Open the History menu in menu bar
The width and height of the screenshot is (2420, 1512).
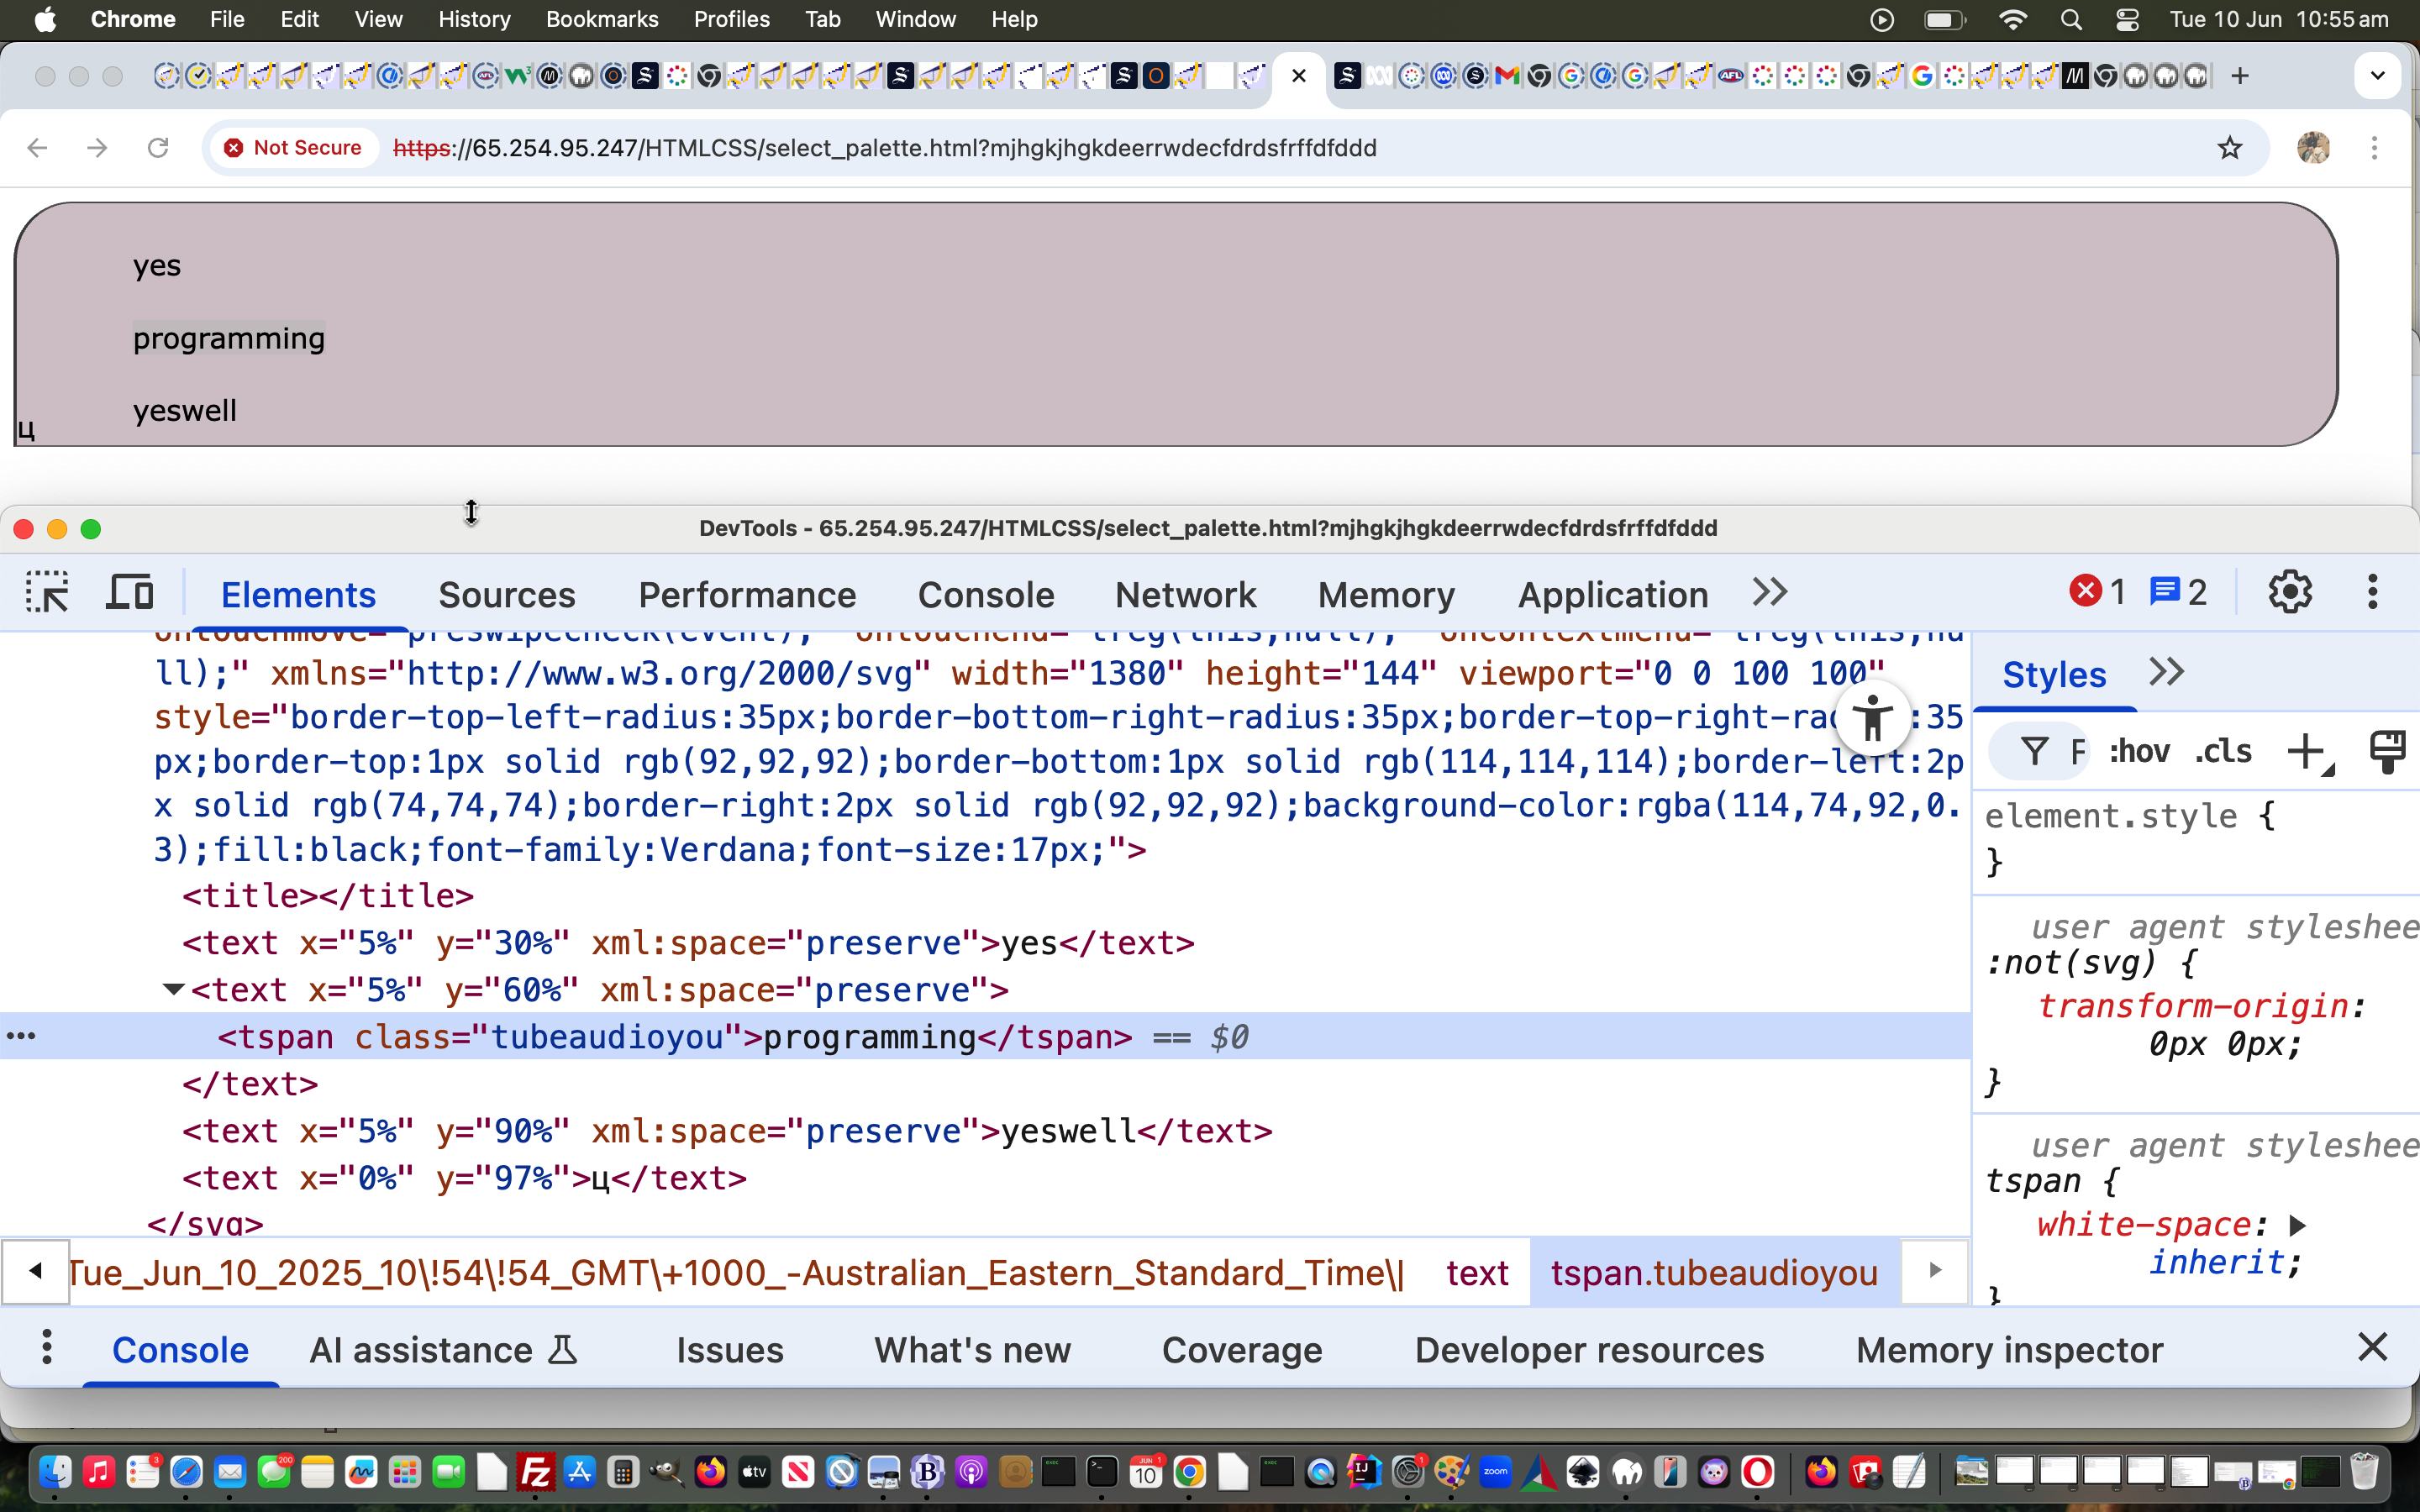(x=474, y=19)
